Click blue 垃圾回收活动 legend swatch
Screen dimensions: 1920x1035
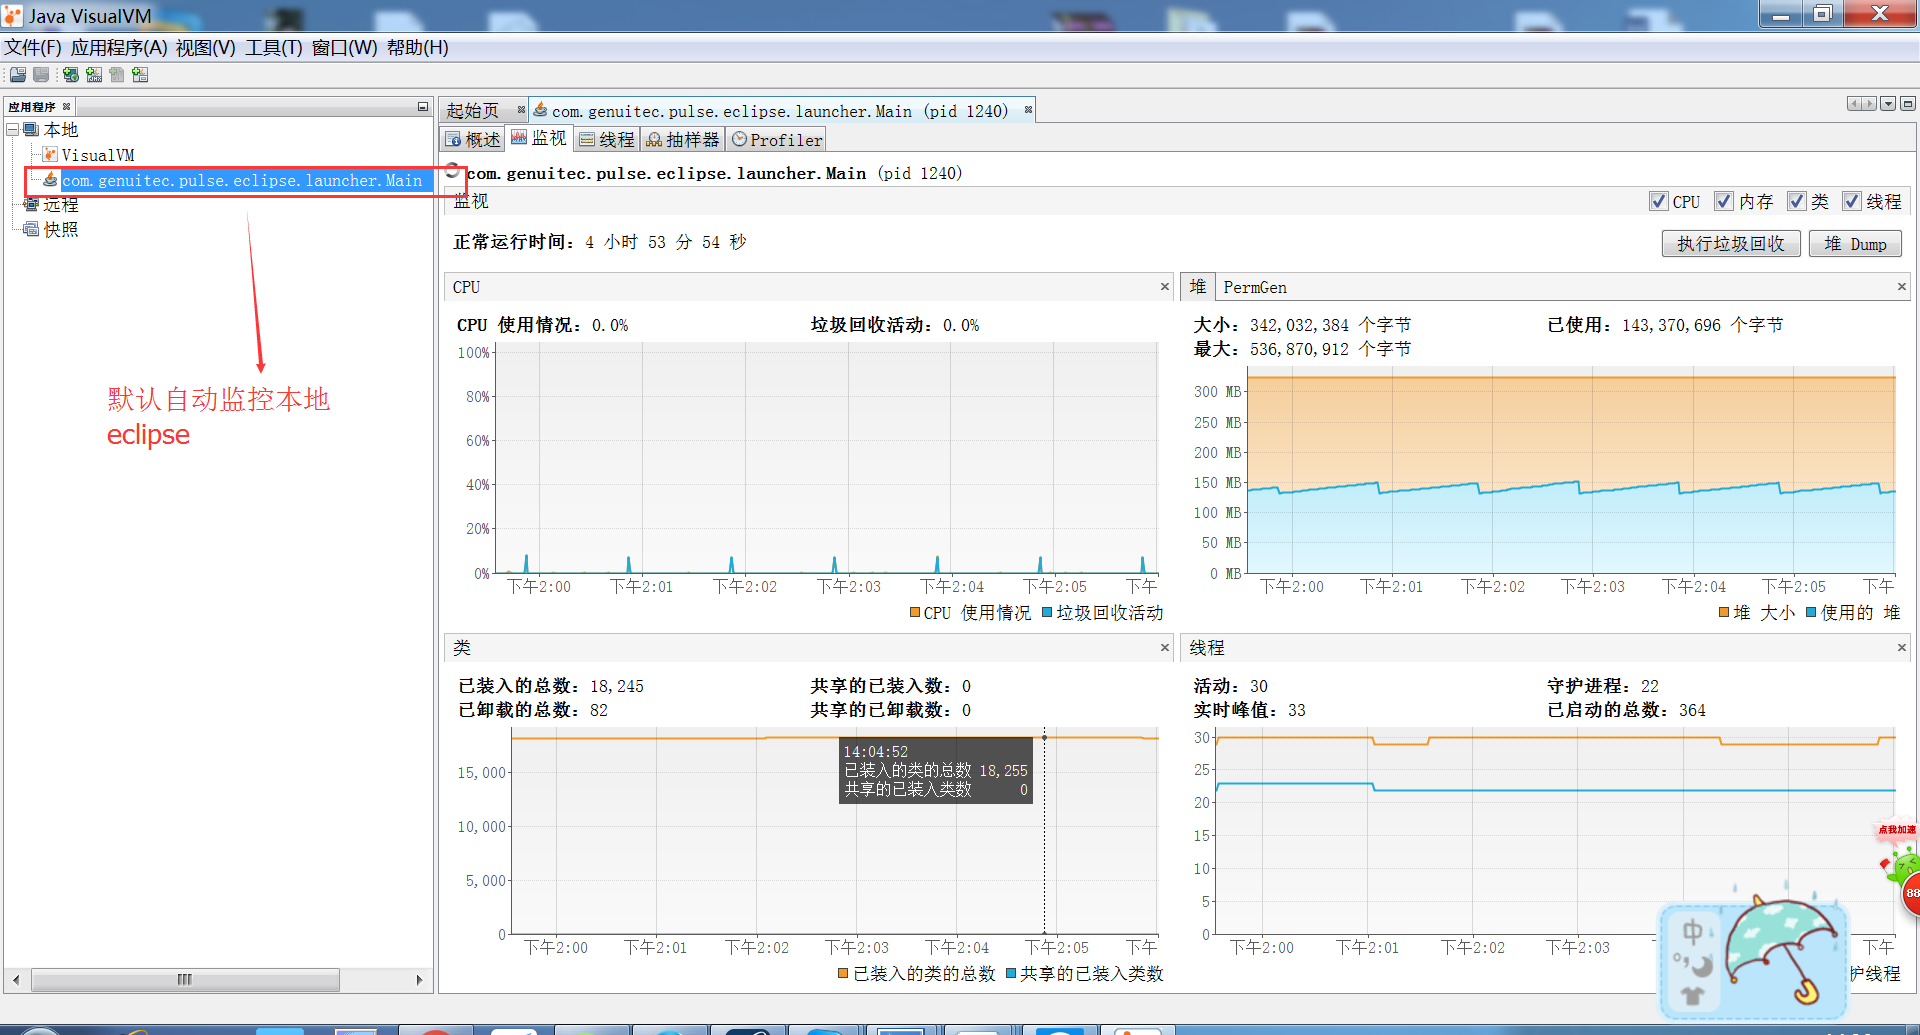pos(1047,613)
